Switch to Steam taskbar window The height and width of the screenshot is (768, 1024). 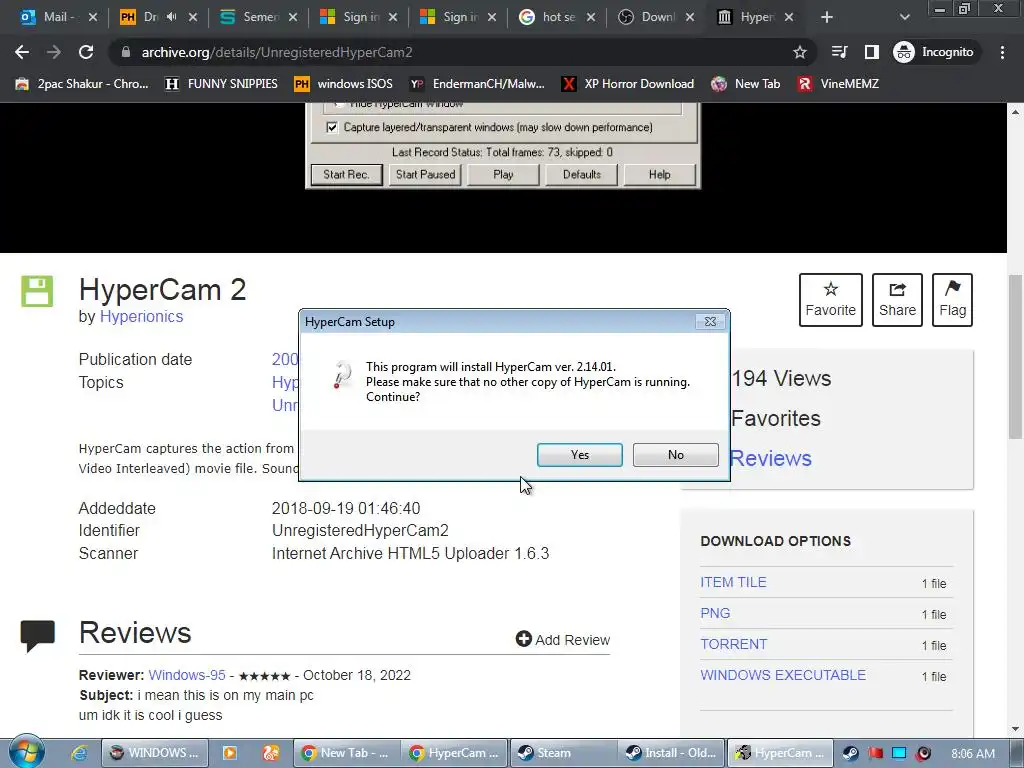point(563,753)
